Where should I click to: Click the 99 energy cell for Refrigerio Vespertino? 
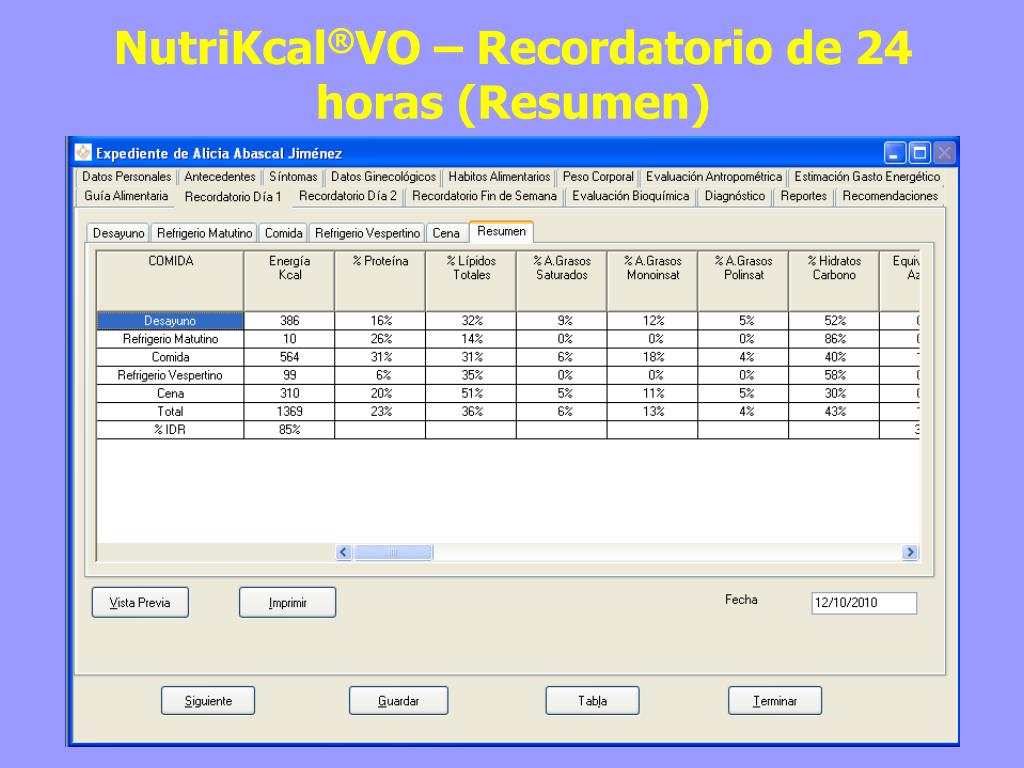click(289, 376)
